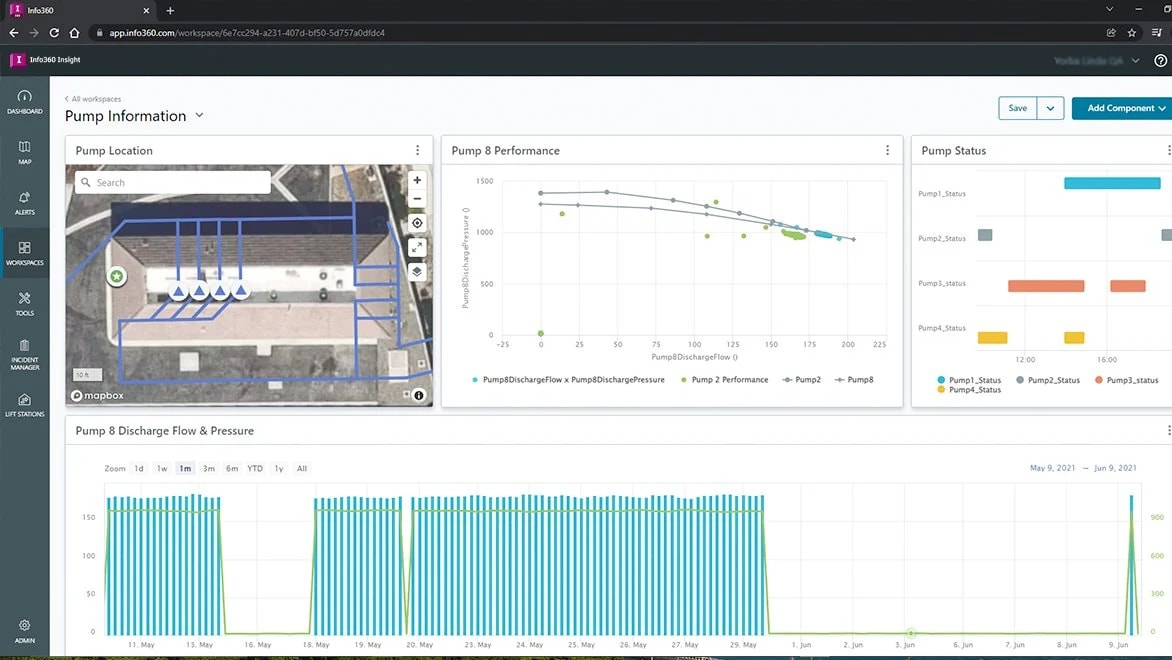This screenshot has height=660, width=1172.
Task: Open the Alerts panel from the sidebar
Action: tap(24, 202)
